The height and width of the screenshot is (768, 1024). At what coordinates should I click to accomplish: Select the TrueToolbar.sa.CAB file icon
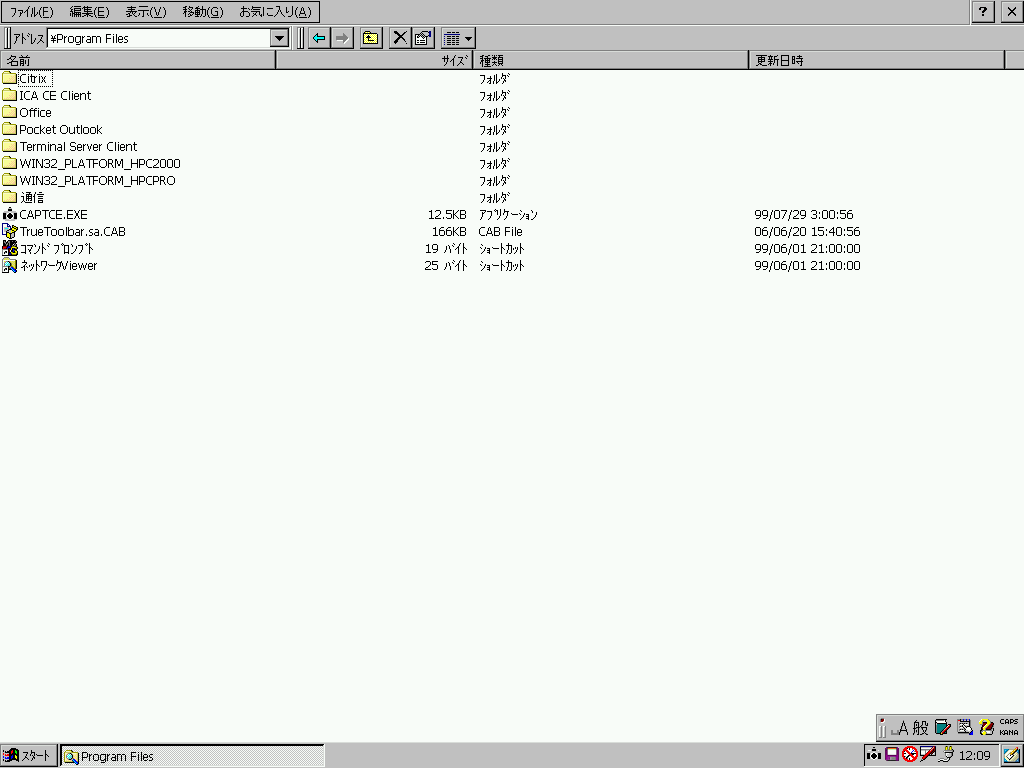click(9, 231)
